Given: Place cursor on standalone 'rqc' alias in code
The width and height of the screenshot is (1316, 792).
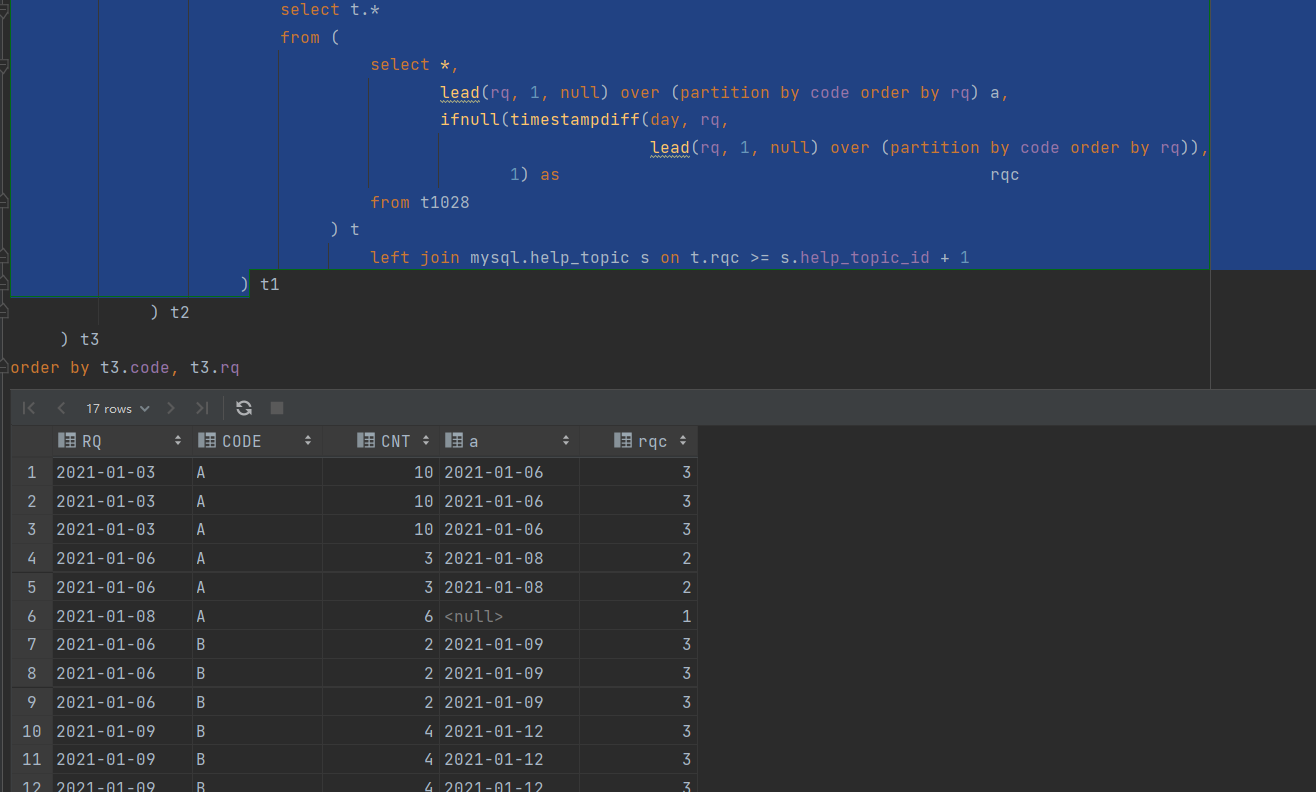Looking at the screenshot, I should (1005, 175).
